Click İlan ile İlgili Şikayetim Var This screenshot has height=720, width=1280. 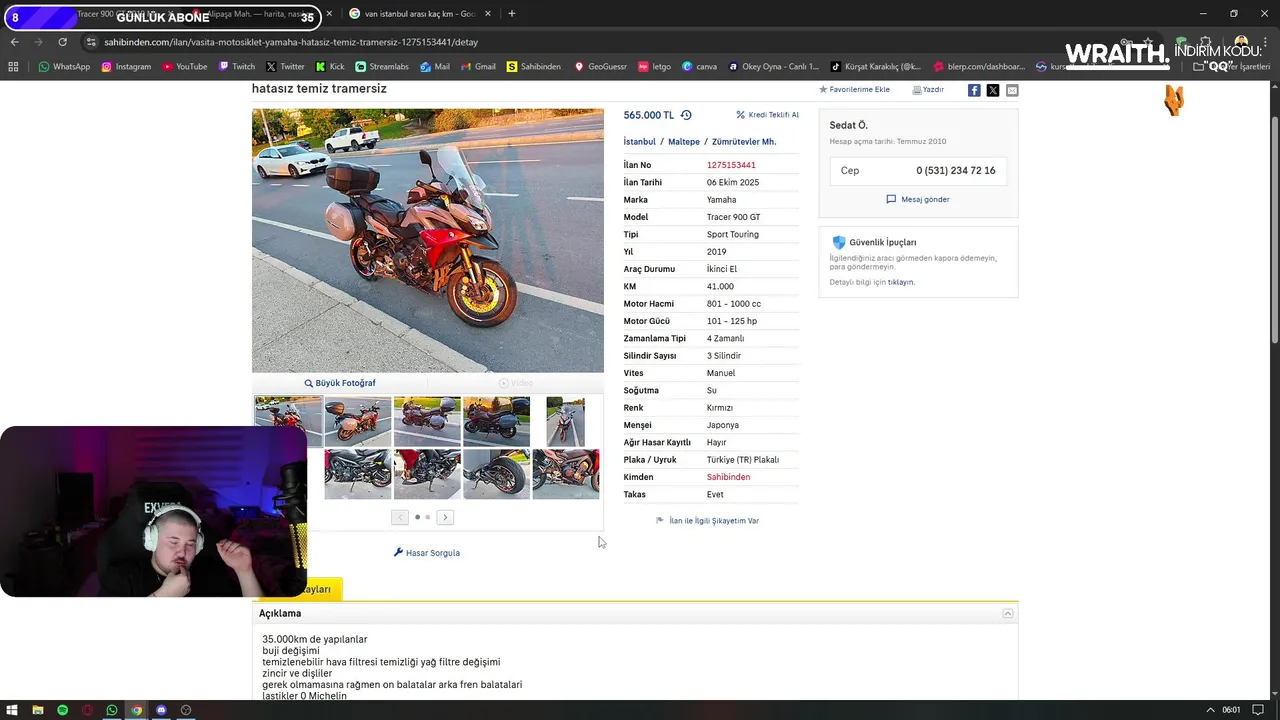(x=707, y=521)
